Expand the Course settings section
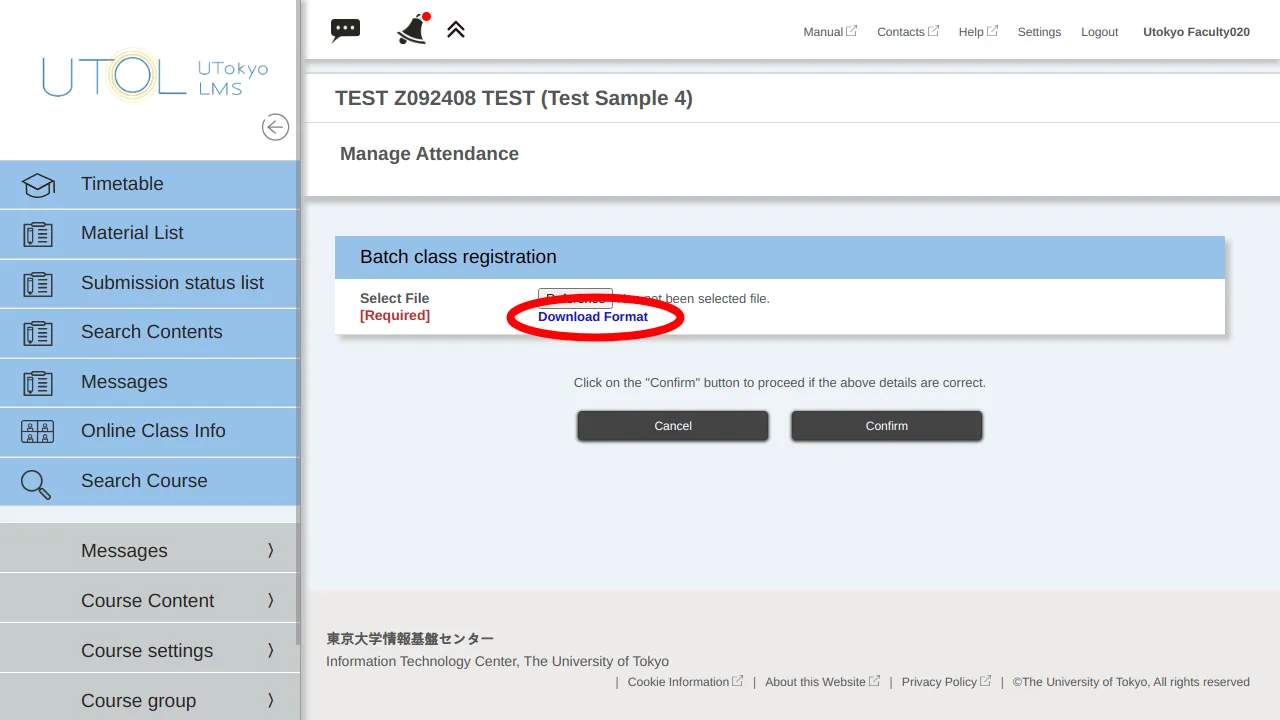This screenshot has width=1280, height=720. point(148,650)
